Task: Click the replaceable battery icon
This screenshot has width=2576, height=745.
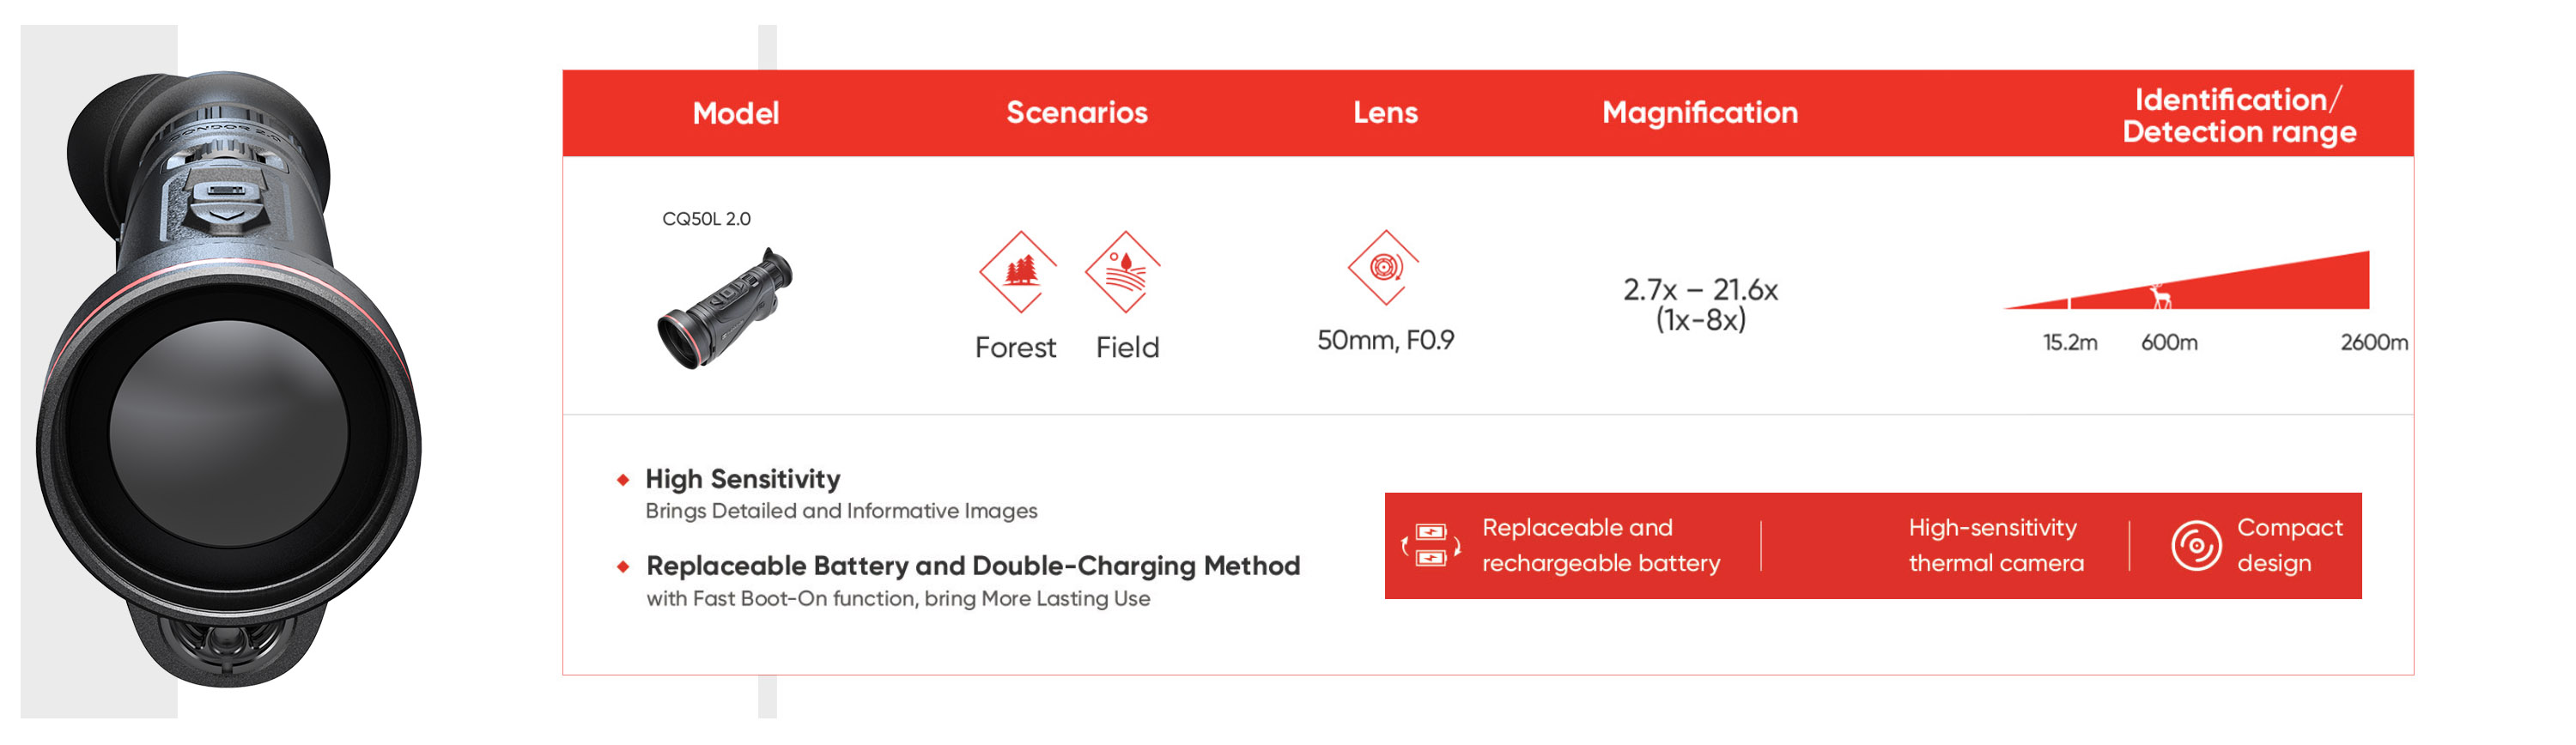Action: coord(1431,545)
